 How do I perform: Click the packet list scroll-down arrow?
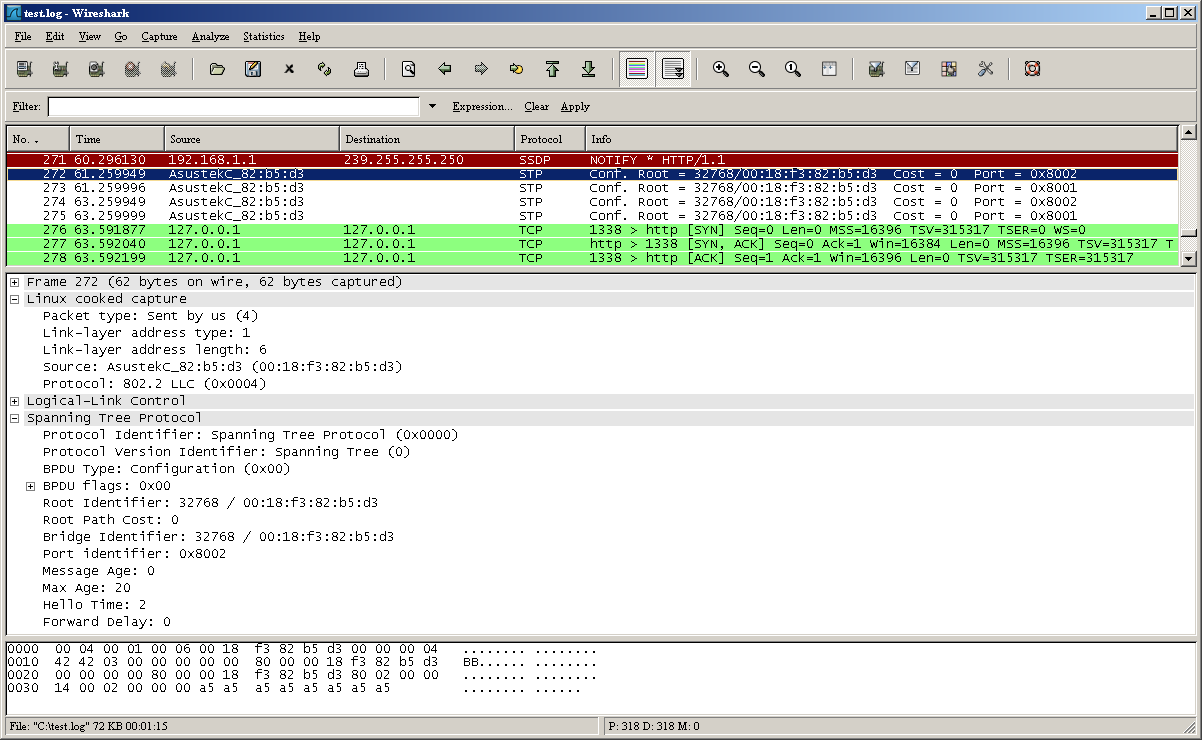coord(1188,258)
